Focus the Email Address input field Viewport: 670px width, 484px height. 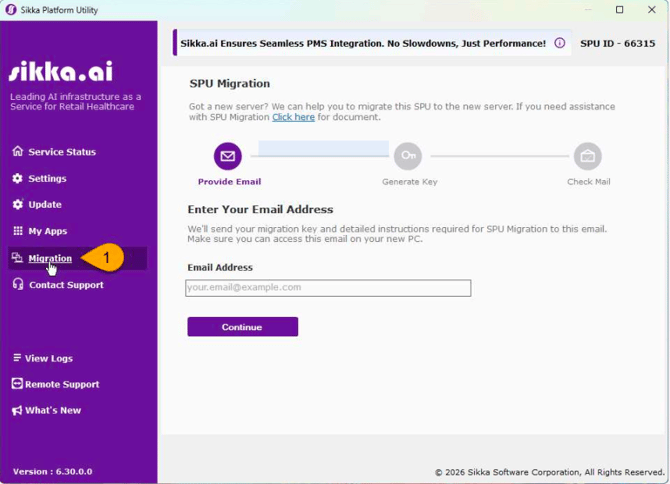(328, 288)
